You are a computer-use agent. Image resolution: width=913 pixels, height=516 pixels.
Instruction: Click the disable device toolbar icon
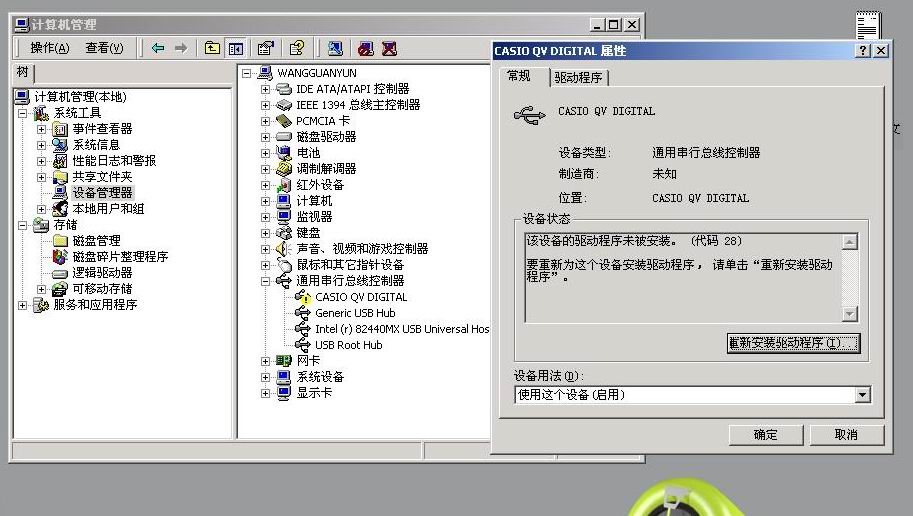point(366,48)
